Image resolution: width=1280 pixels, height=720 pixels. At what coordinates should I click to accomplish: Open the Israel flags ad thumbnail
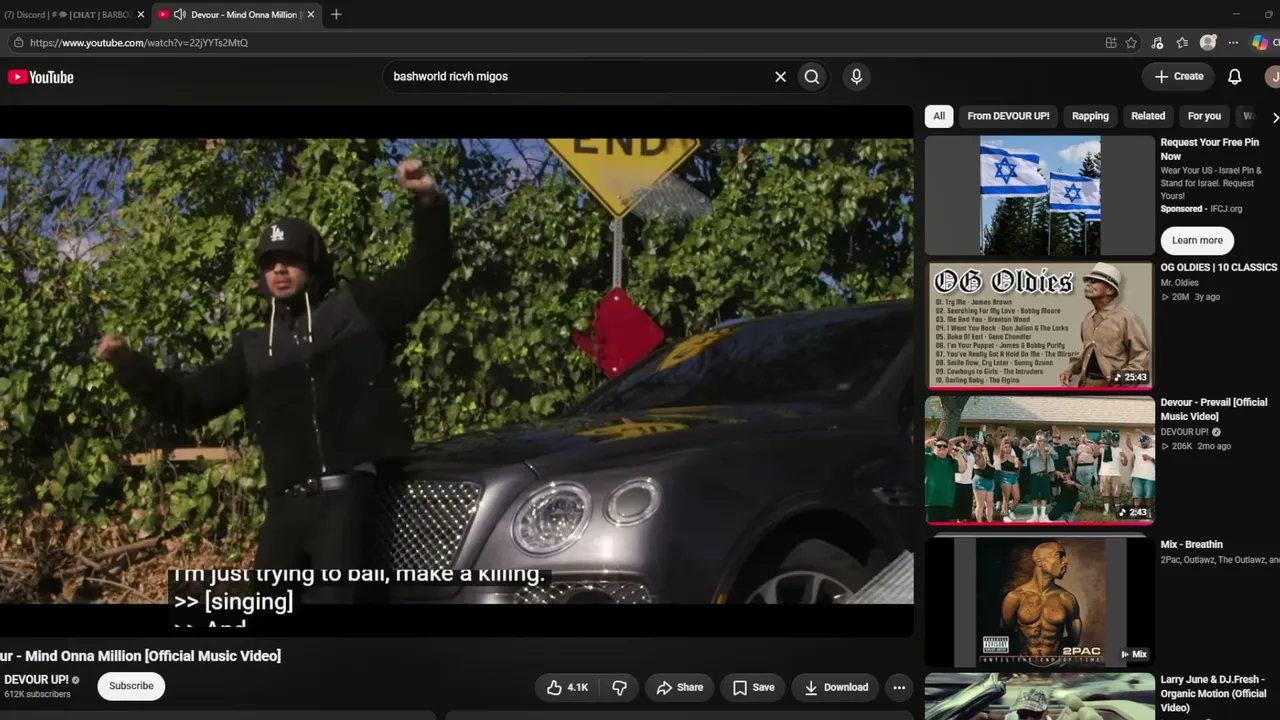[x=1039, y=195]
